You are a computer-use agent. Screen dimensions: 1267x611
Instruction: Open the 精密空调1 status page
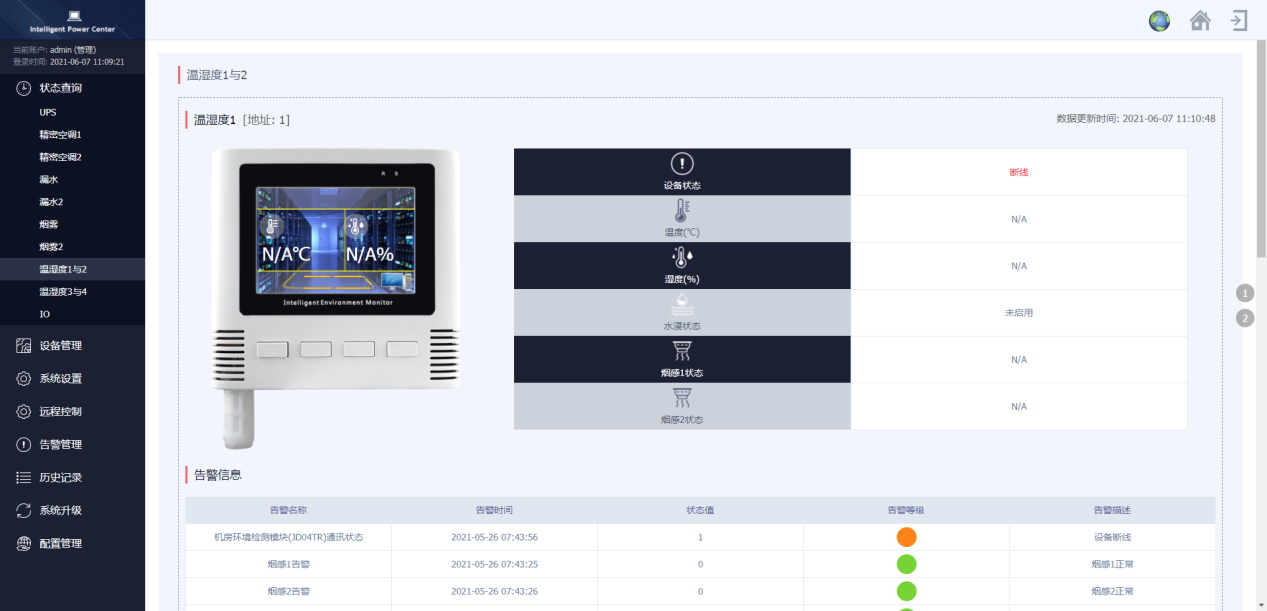[60, 135]
